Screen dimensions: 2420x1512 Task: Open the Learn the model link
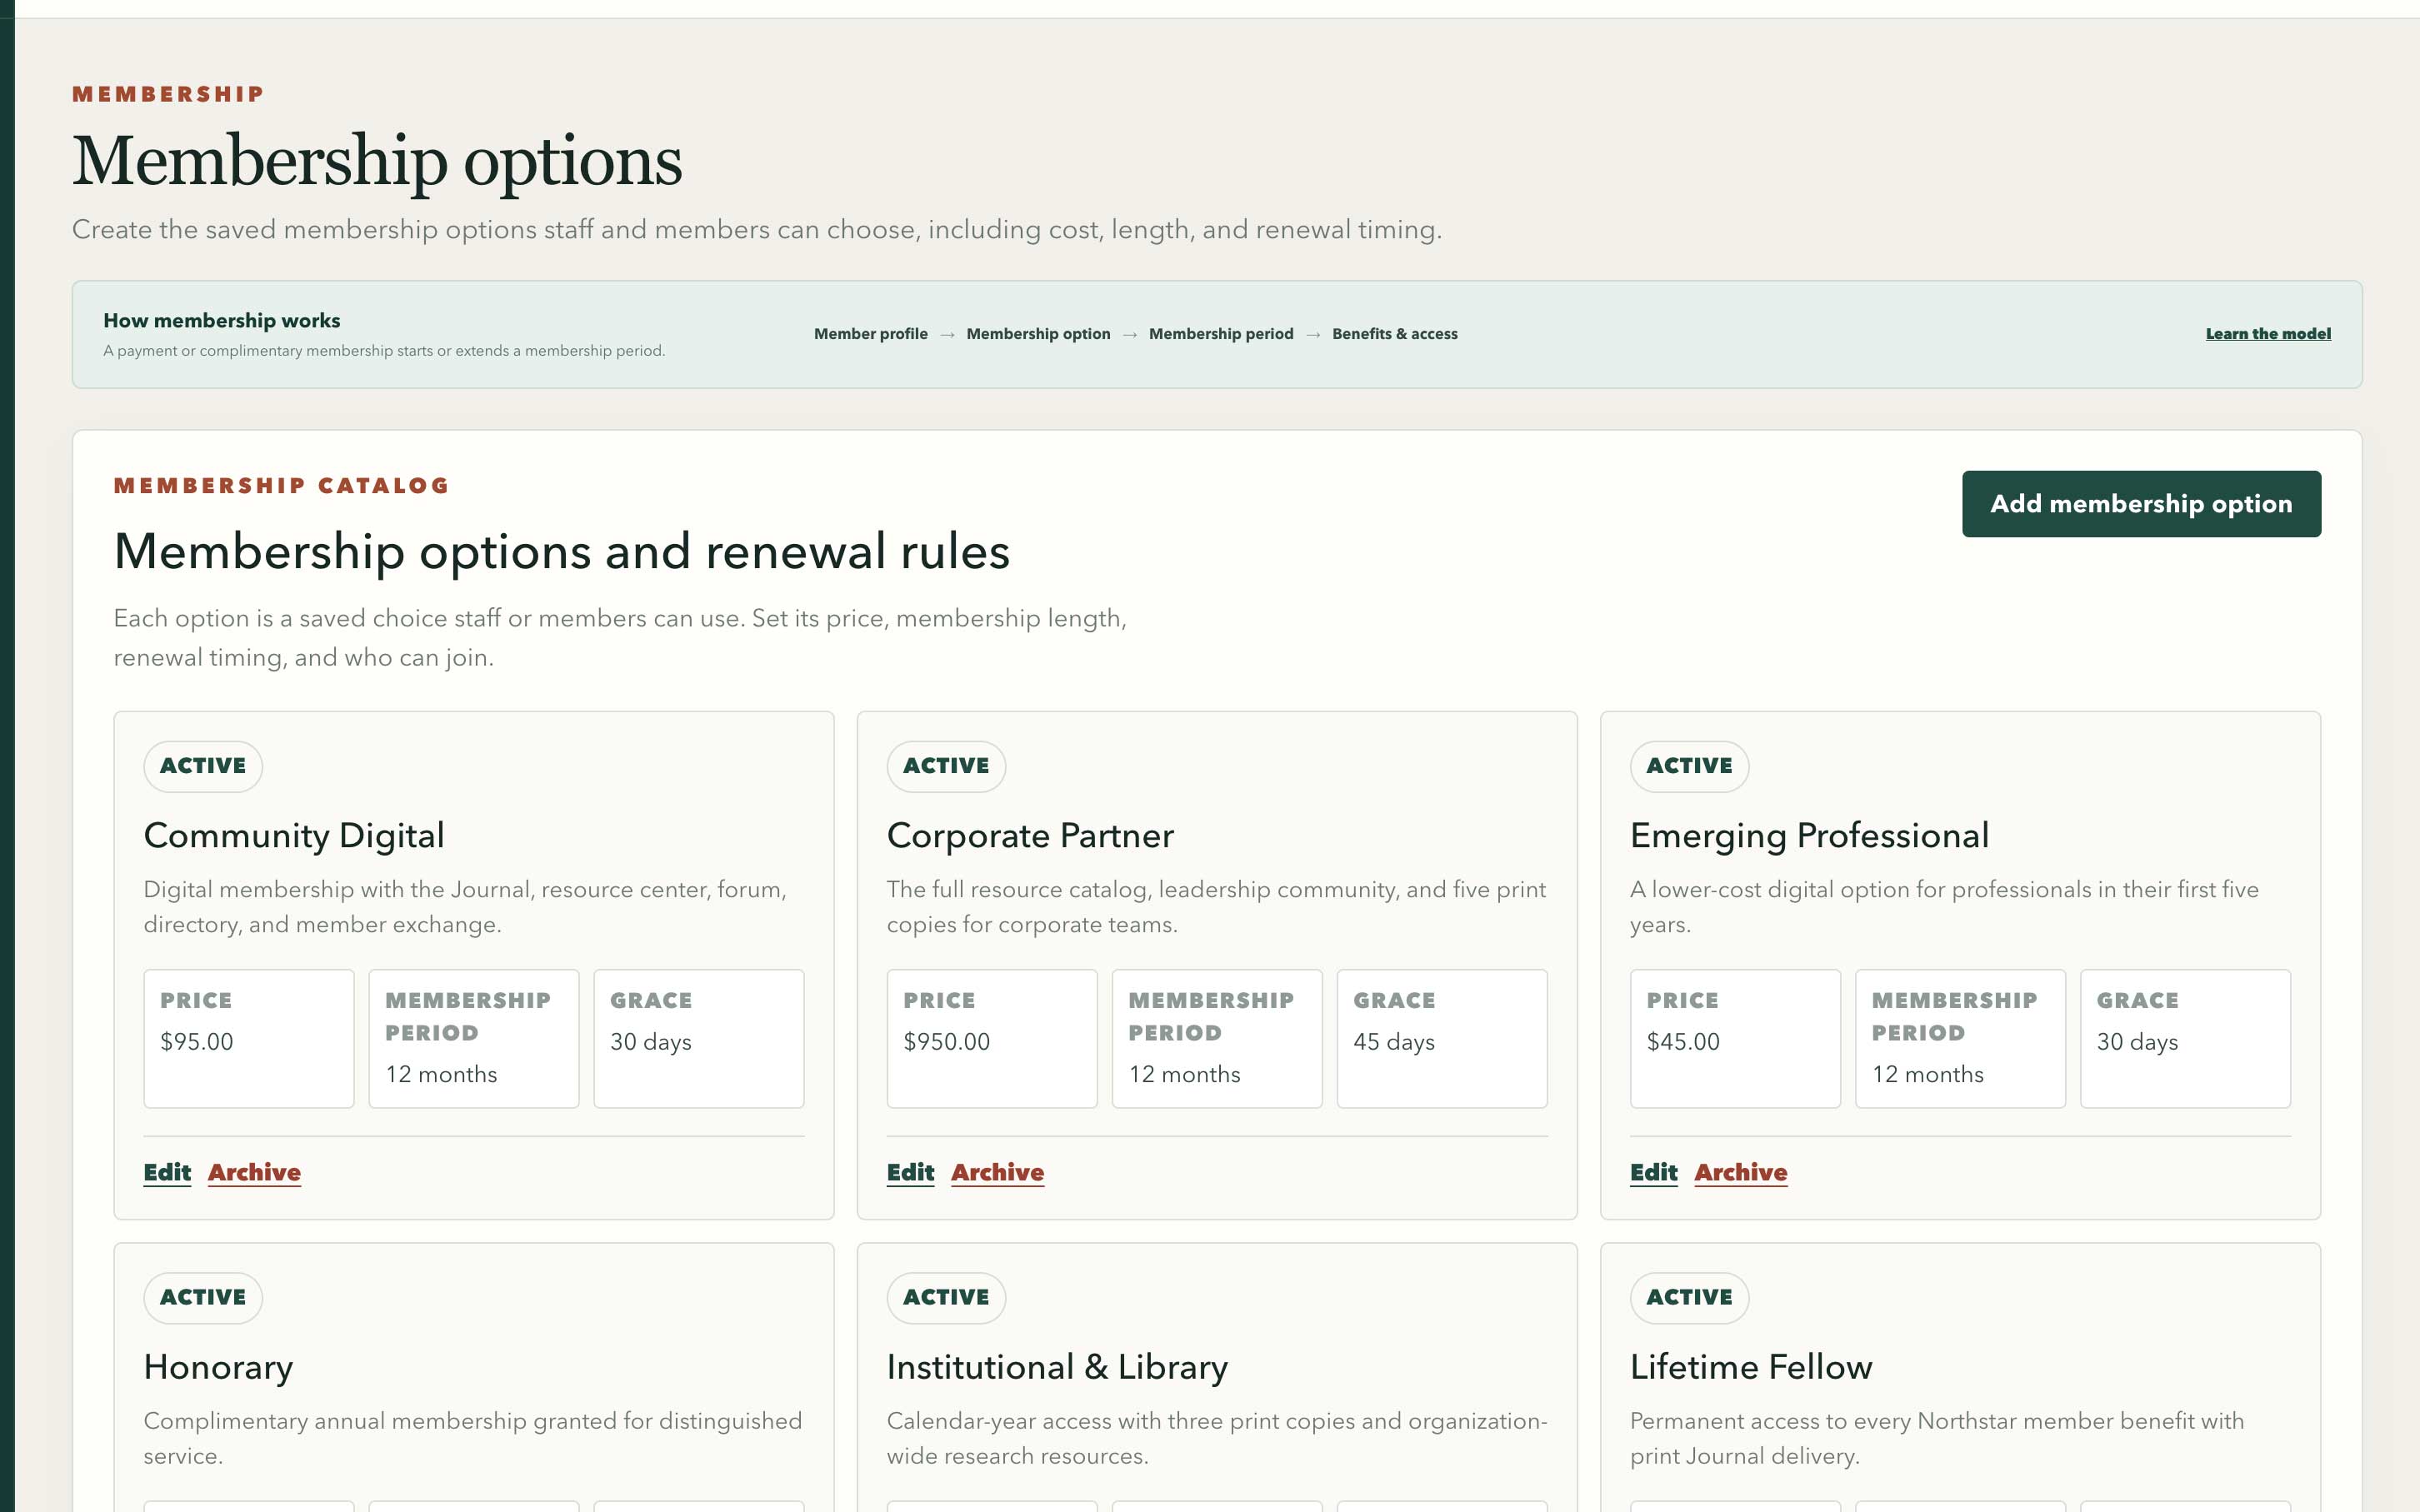(x=2268, y=334)
